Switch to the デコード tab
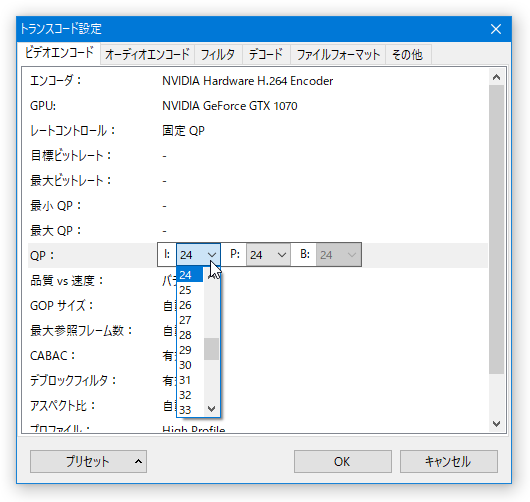The height and width of the screenshot is (502, 530). point(266,54)
